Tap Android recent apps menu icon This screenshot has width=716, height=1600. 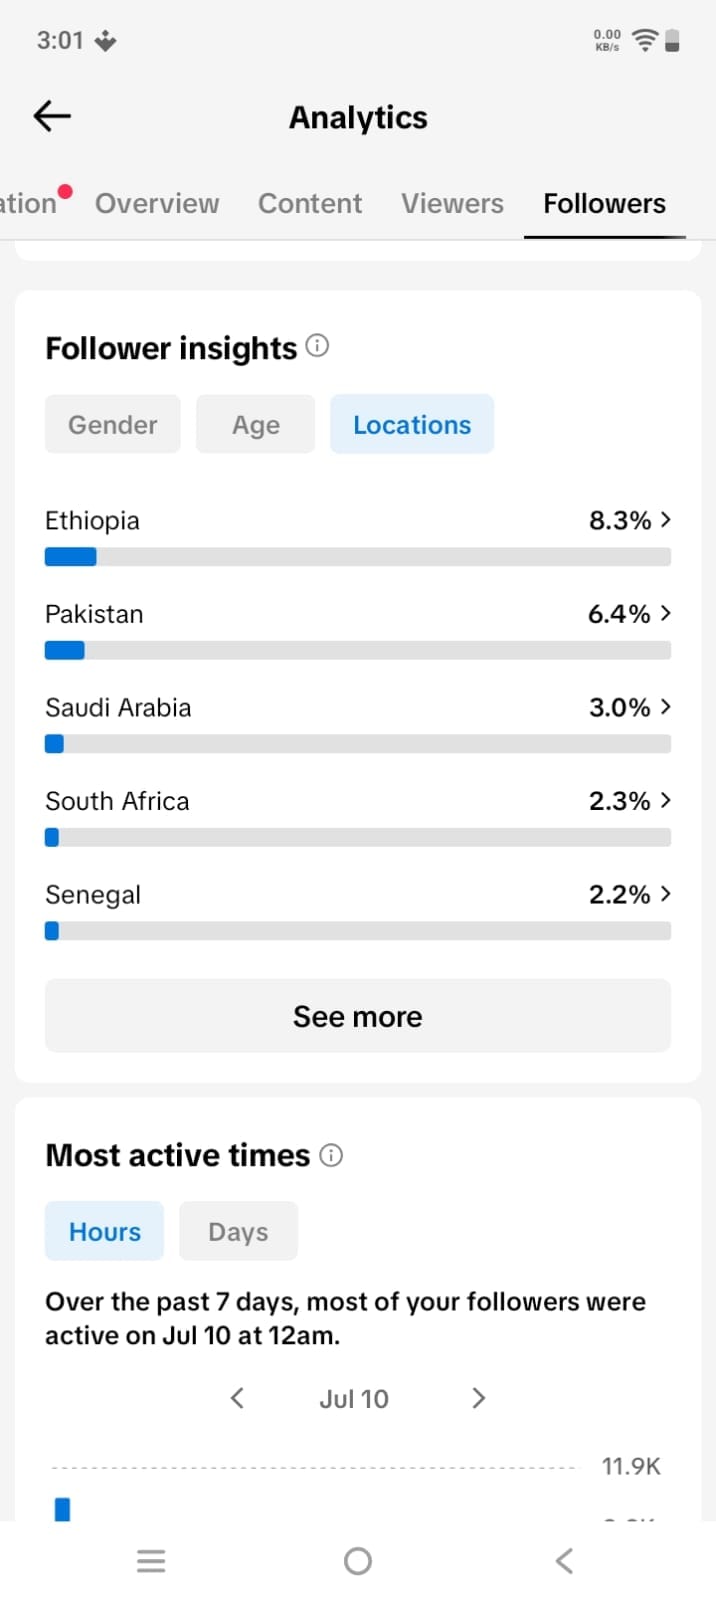click(151, 1561)
